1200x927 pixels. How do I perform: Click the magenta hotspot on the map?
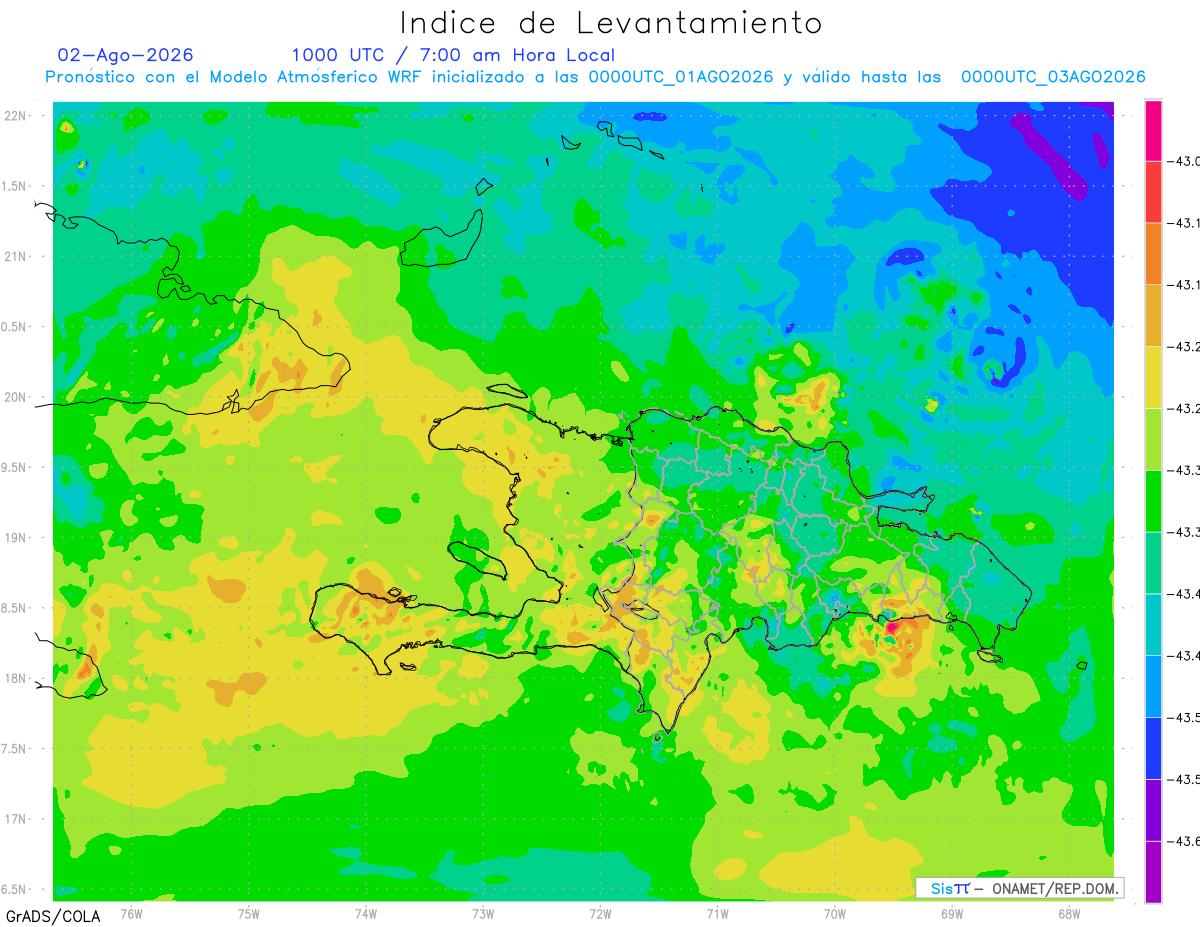(891, 628)
